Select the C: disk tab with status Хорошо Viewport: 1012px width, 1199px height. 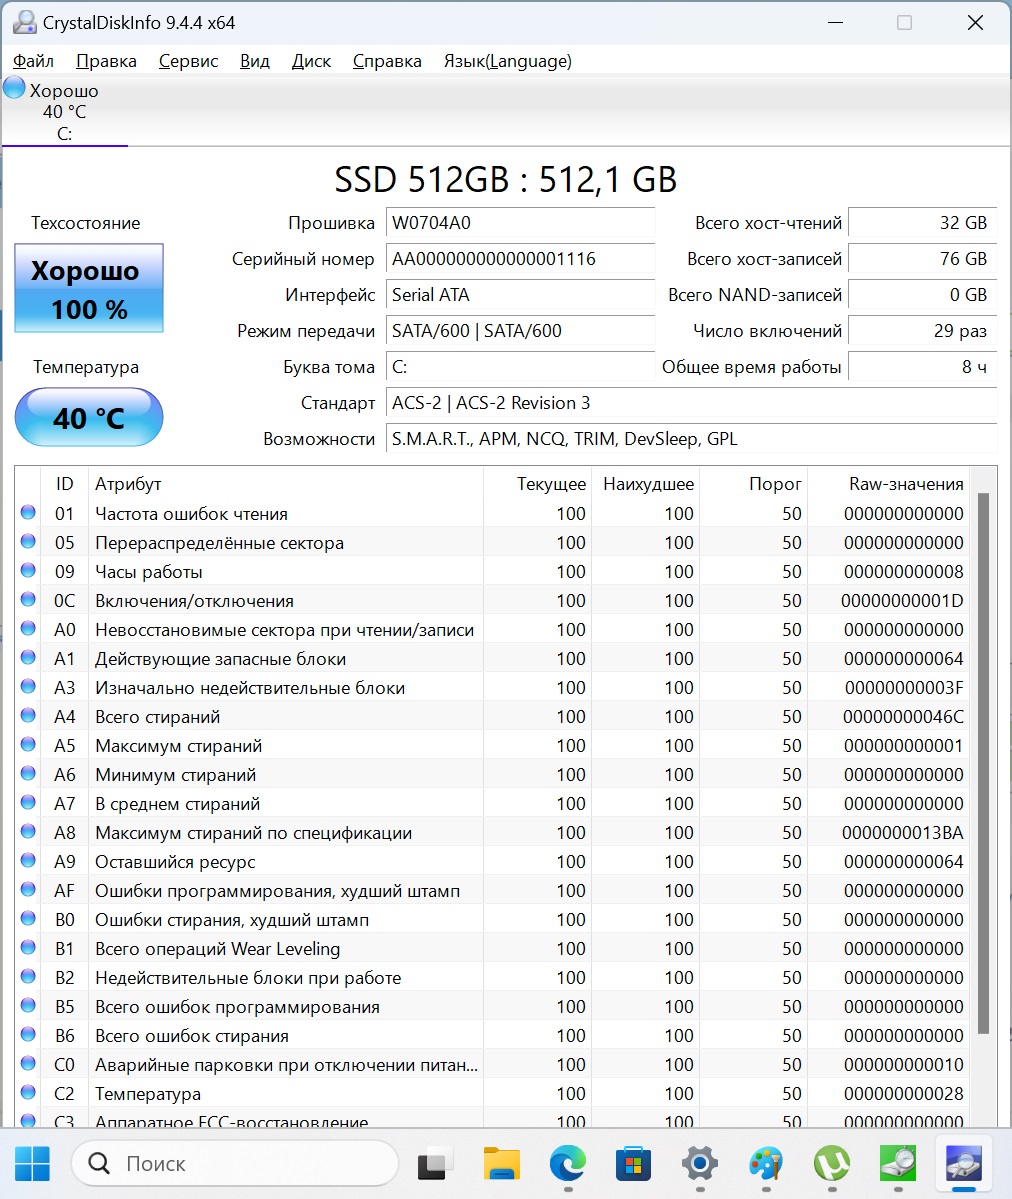pos(64,112)
